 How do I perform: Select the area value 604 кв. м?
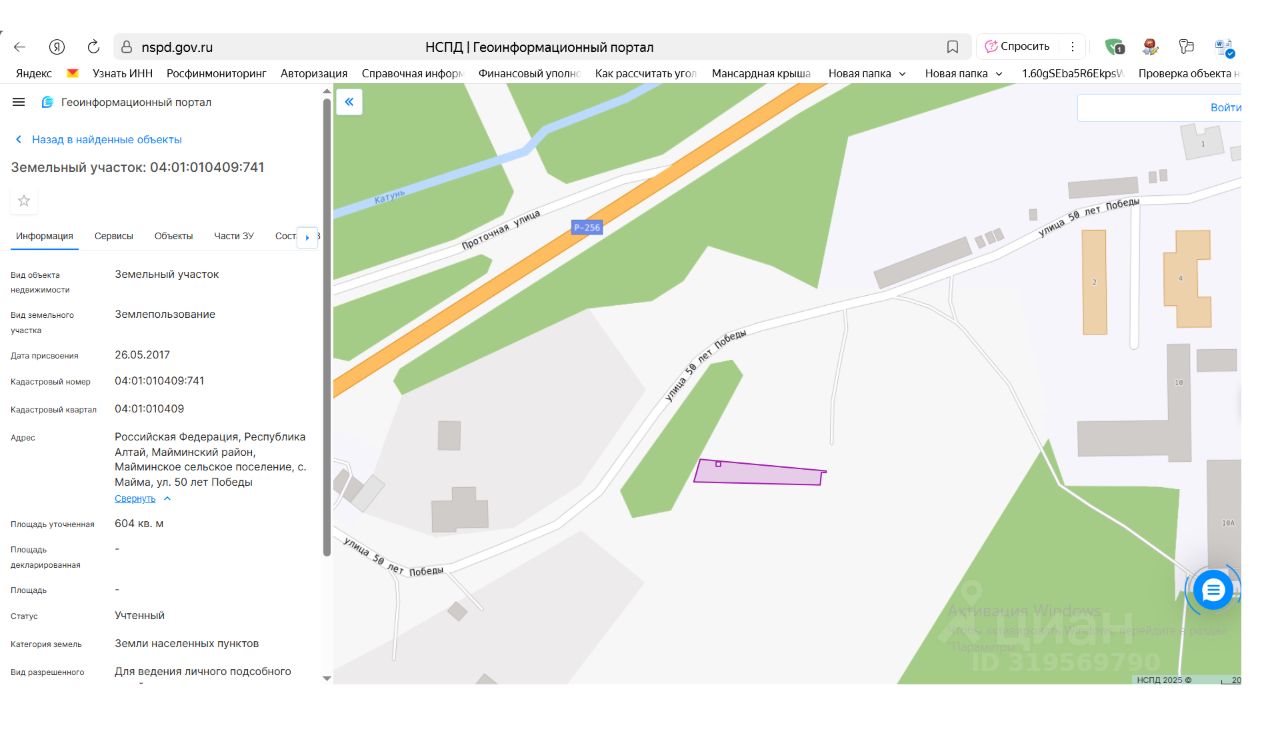(x=139, y=524)
